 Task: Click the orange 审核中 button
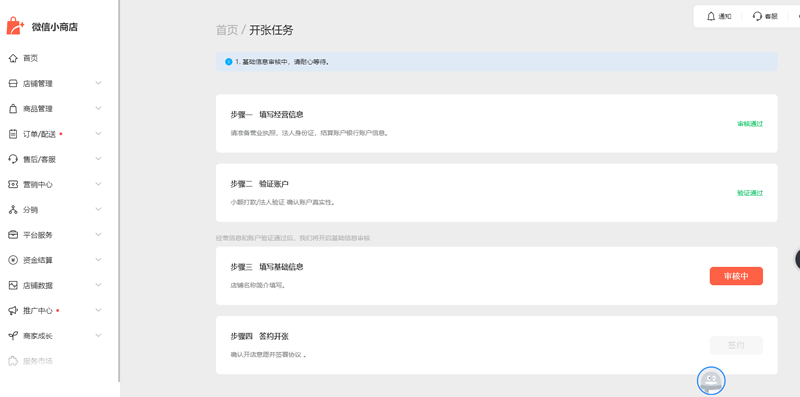click(x=736, y=276)
